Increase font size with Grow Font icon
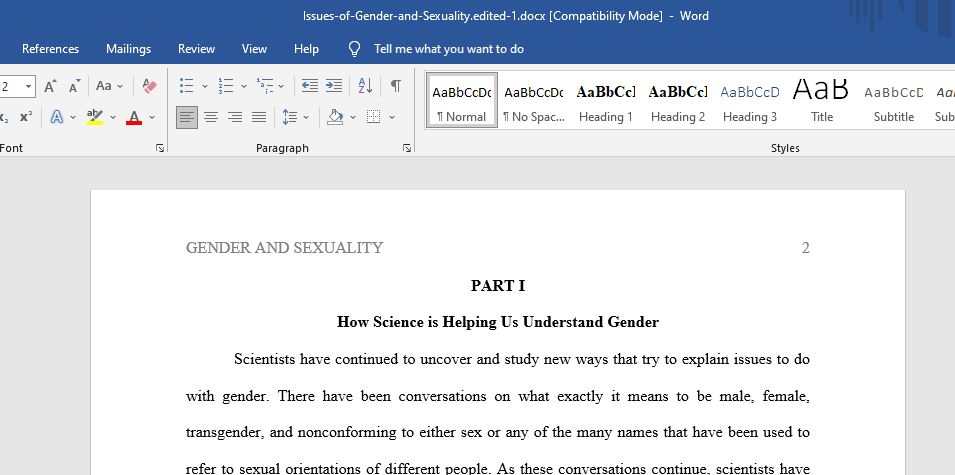Screen dimensions: 955x475 [51, 86]
